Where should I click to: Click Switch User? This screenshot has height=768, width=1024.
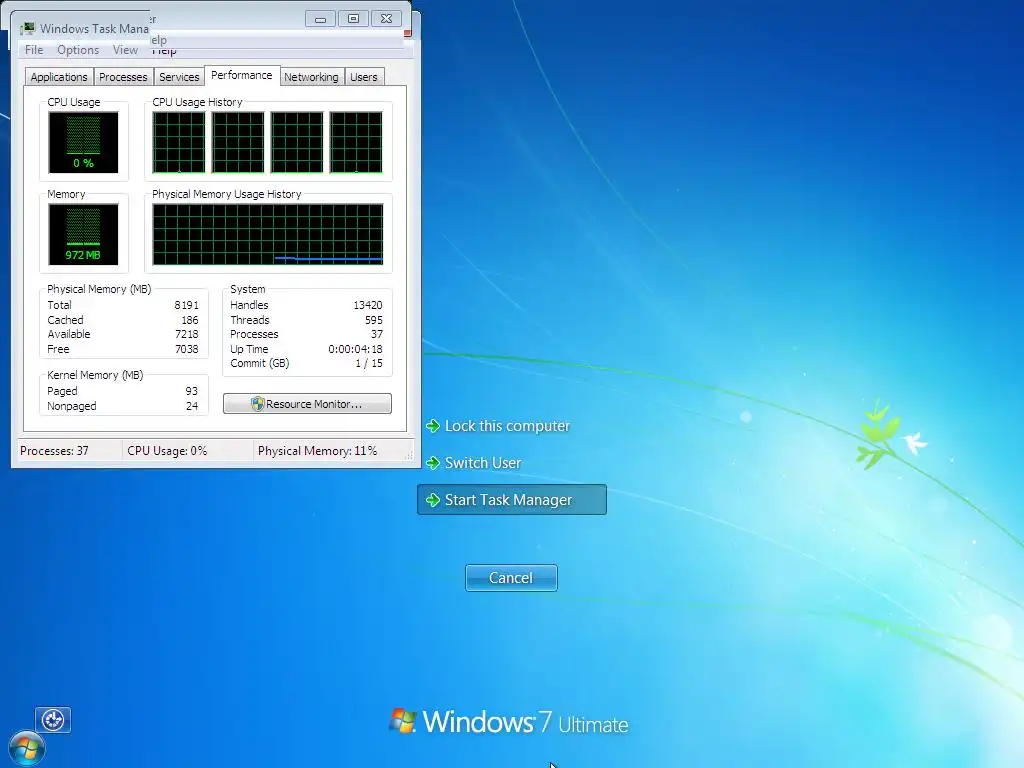point(483,463)
